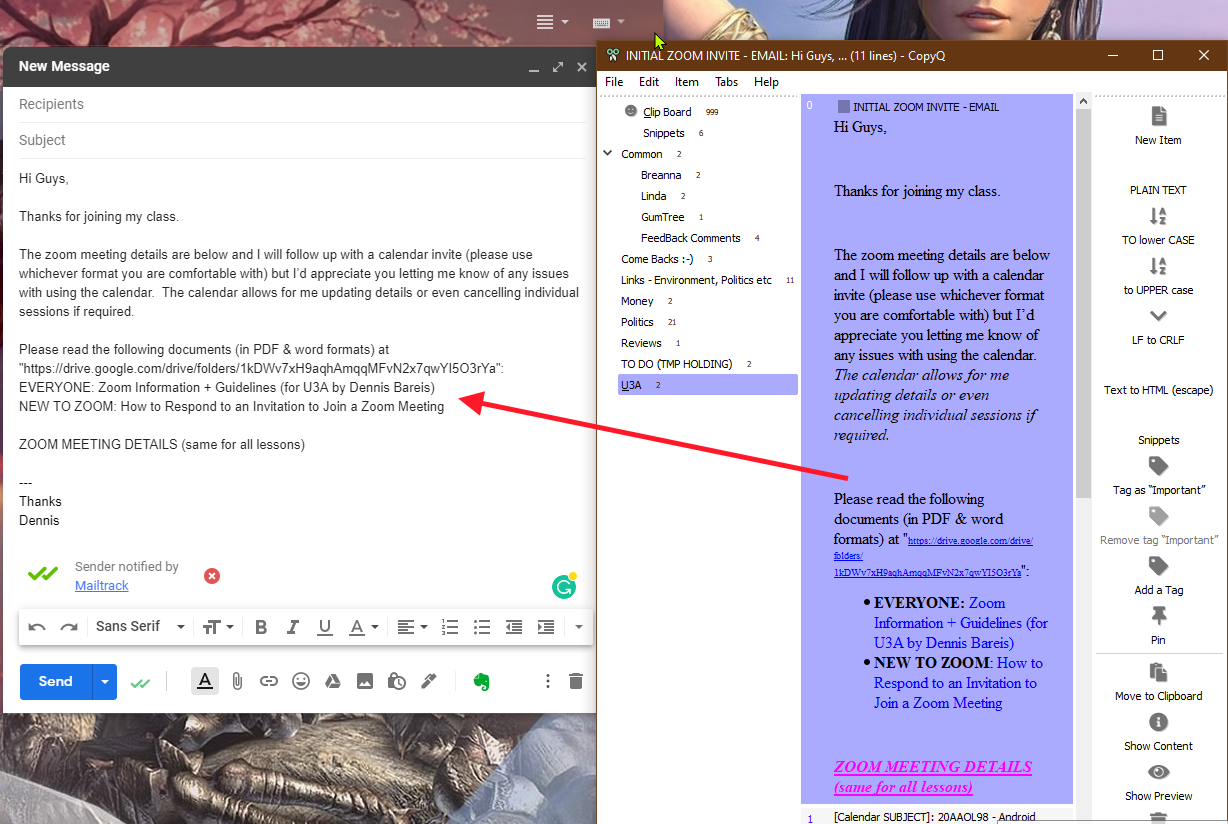Viewport: 1228px width, 824px height.
Task: Click into the Recipients field
Action: pos(302,104)
